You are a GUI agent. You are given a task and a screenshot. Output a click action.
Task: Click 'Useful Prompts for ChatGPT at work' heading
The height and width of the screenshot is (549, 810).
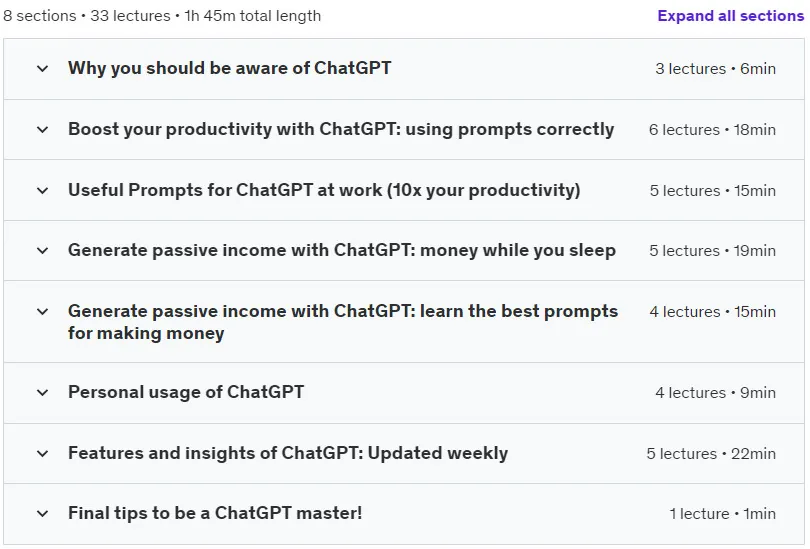[324, 190]
